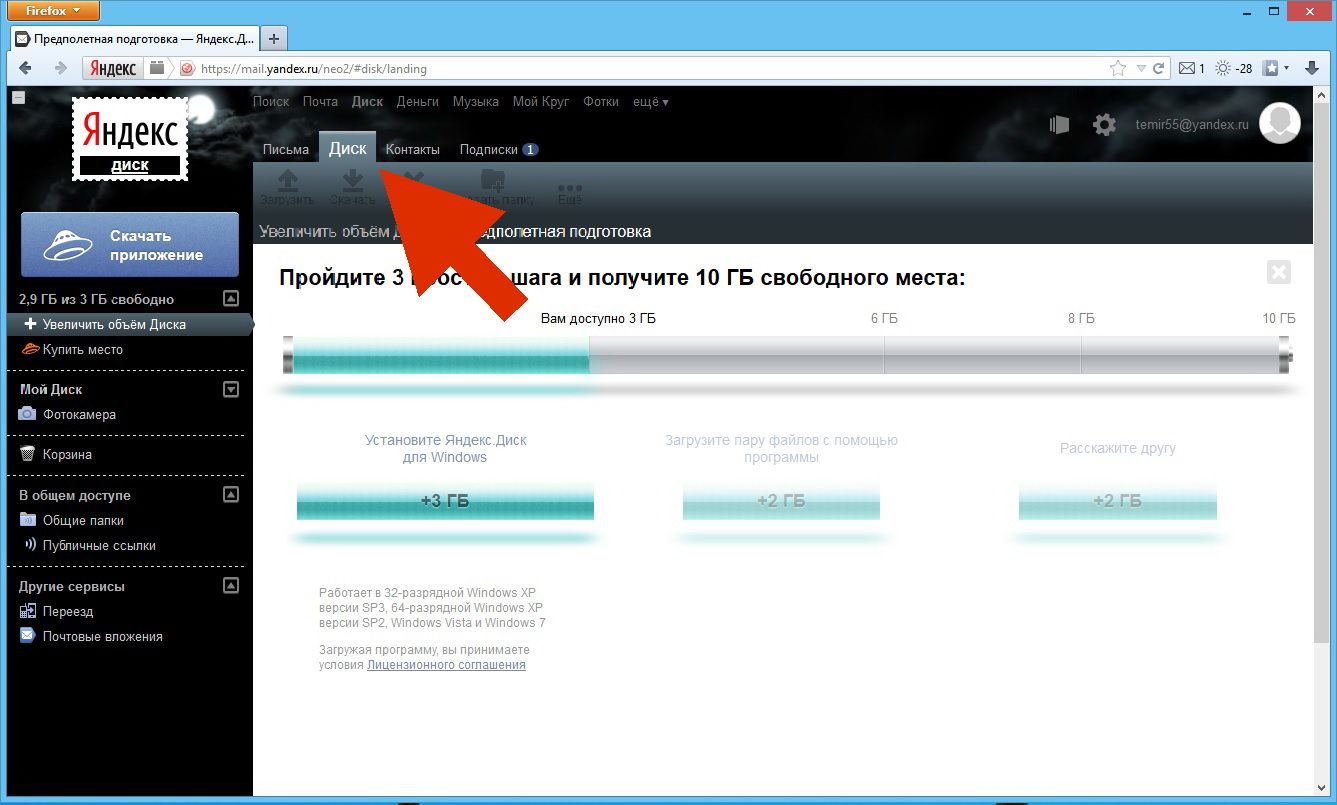
Task: Click the temir55@yandex.ru account name
Action: click(x=1192, y=125)
